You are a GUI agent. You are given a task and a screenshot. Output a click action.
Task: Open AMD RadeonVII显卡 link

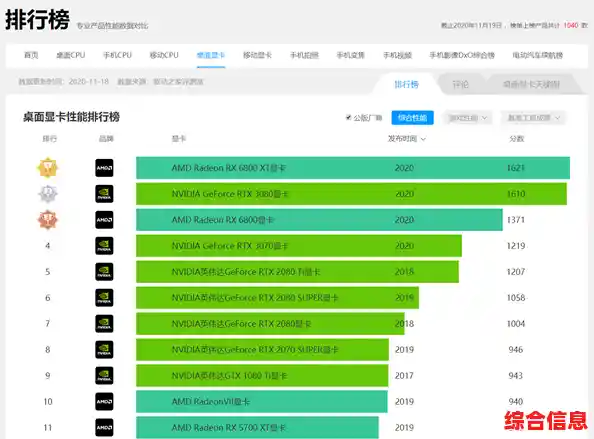[211, 402]
